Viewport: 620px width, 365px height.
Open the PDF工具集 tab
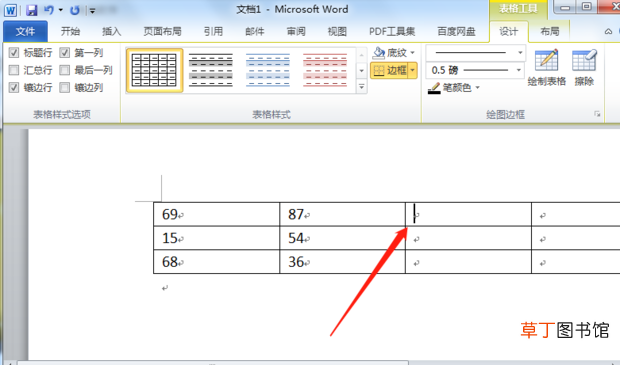point(392,31)
